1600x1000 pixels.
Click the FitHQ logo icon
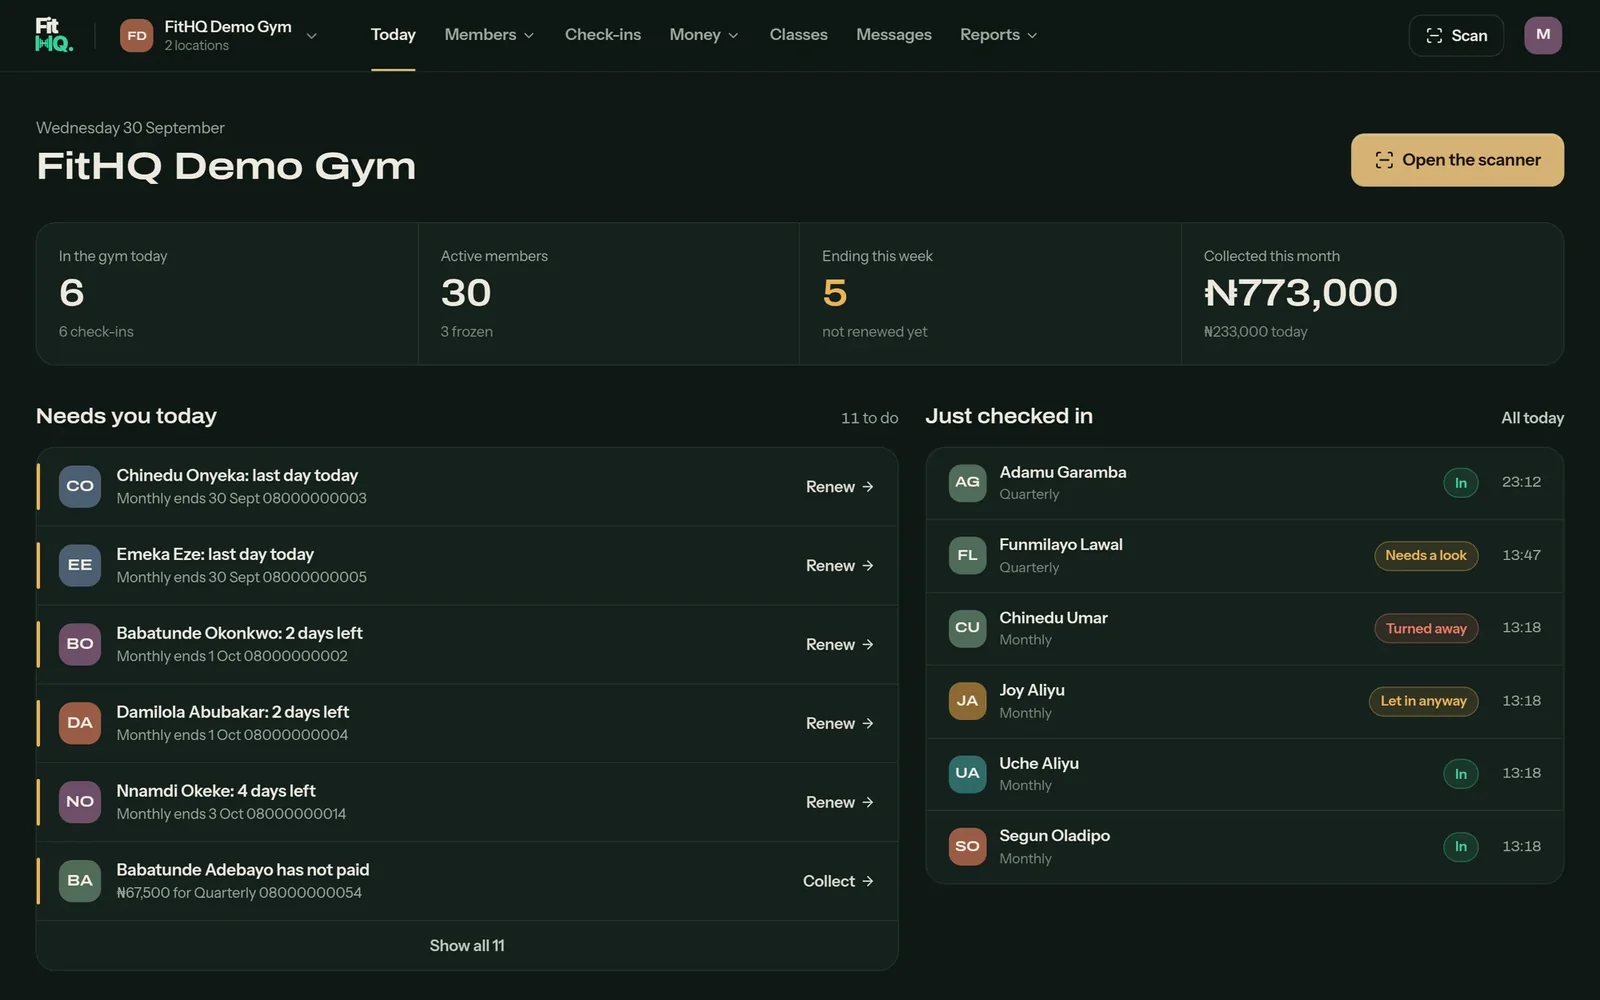click(54, 35)
